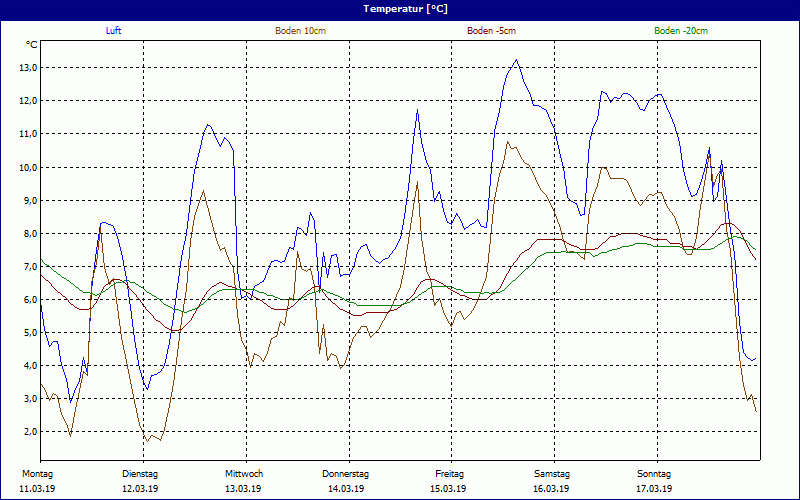
Task: Click the °C unit label on the y-axis
Action: pos(32,45)
